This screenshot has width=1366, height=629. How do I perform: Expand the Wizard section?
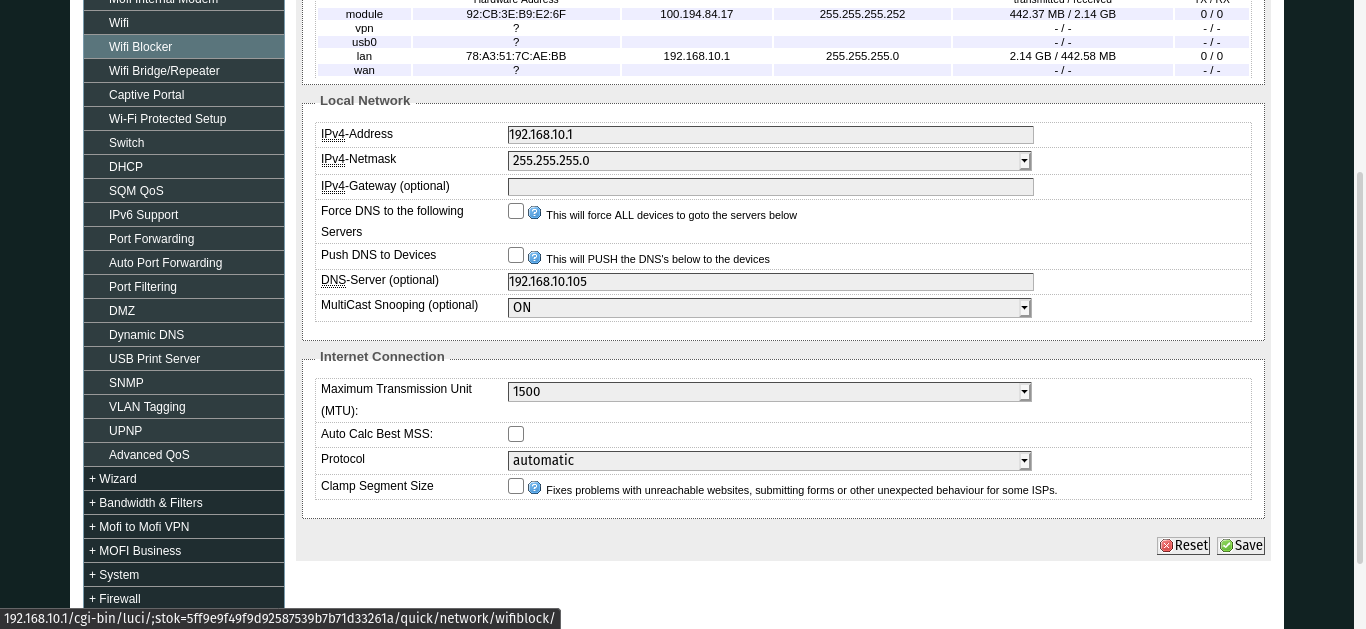coord(117,479)
